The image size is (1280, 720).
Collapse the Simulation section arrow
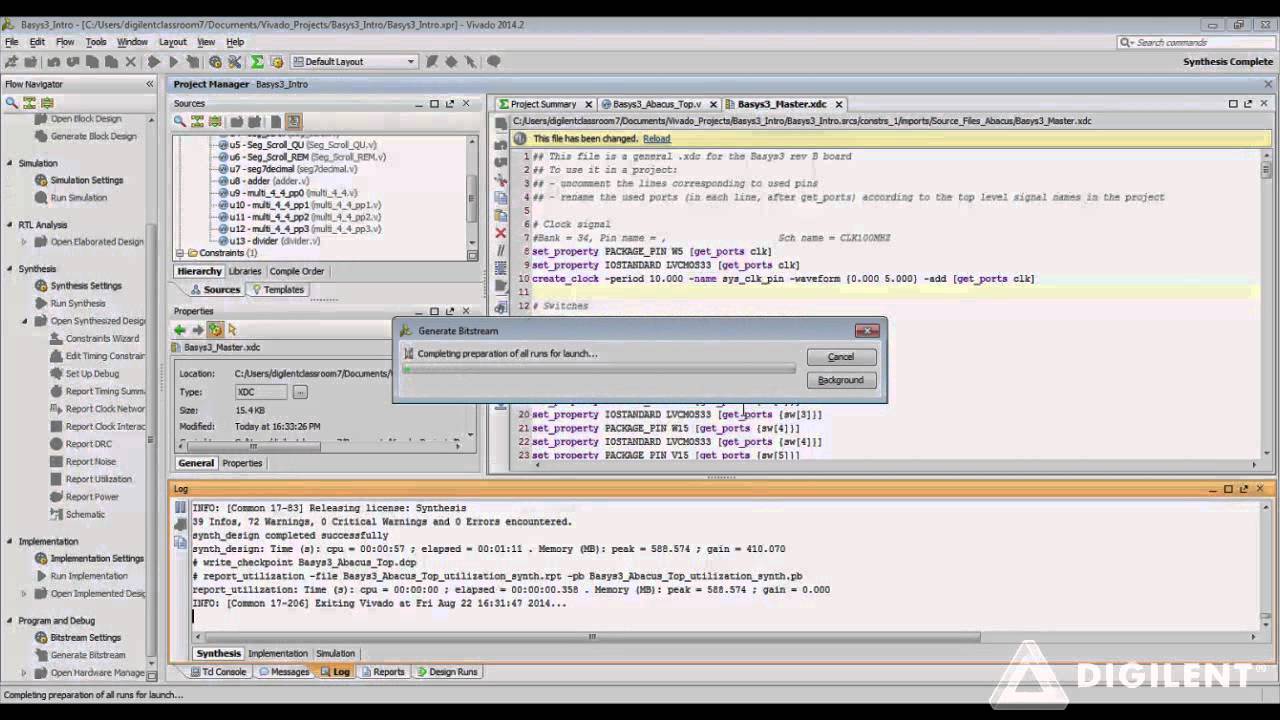pos(9,163)
